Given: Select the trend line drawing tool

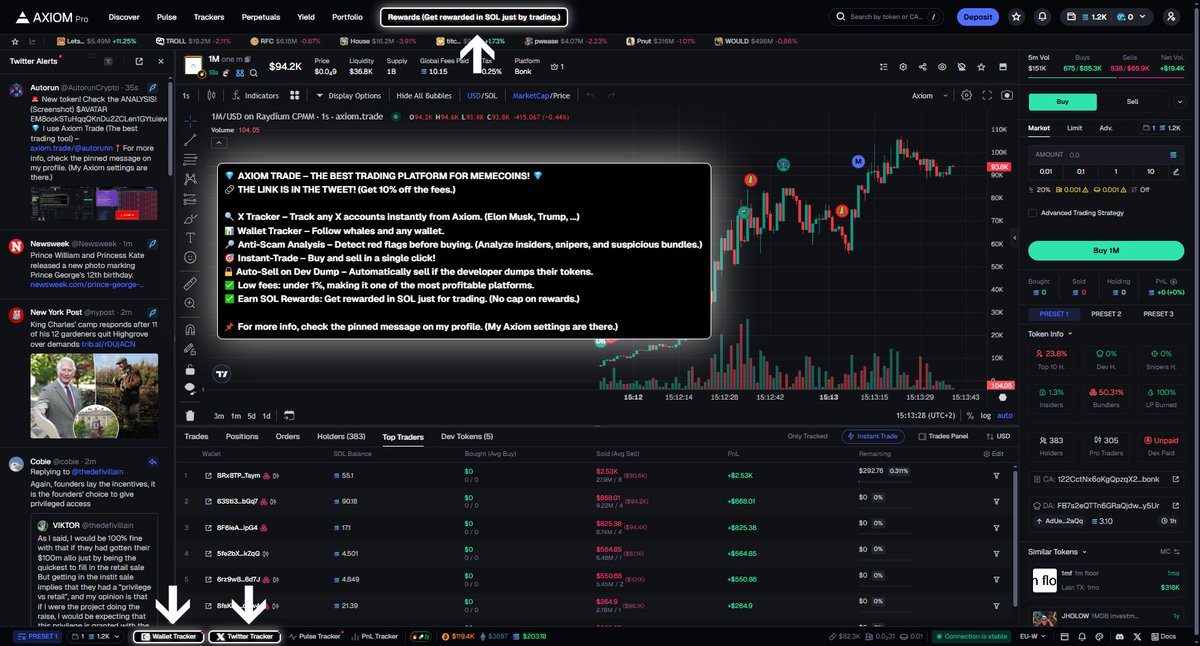Looking at the screenshot, I should [x=190, y=139].
